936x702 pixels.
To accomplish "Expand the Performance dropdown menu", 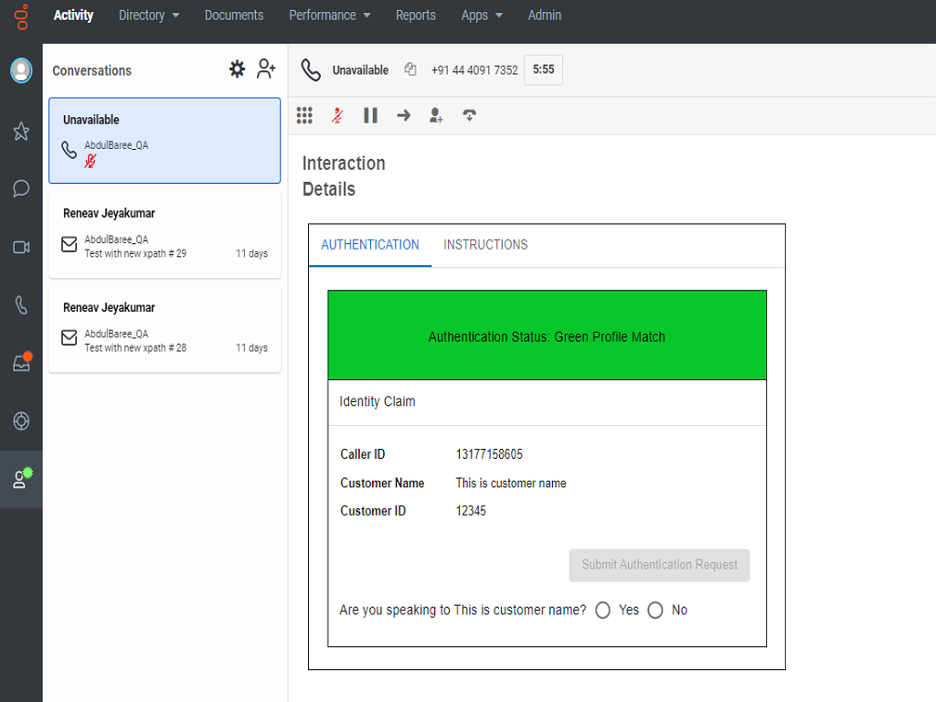I will coord(329,15).
